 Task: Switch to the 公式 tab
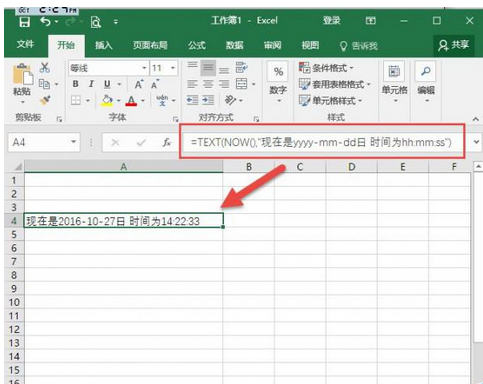click(x=197, y=45)
